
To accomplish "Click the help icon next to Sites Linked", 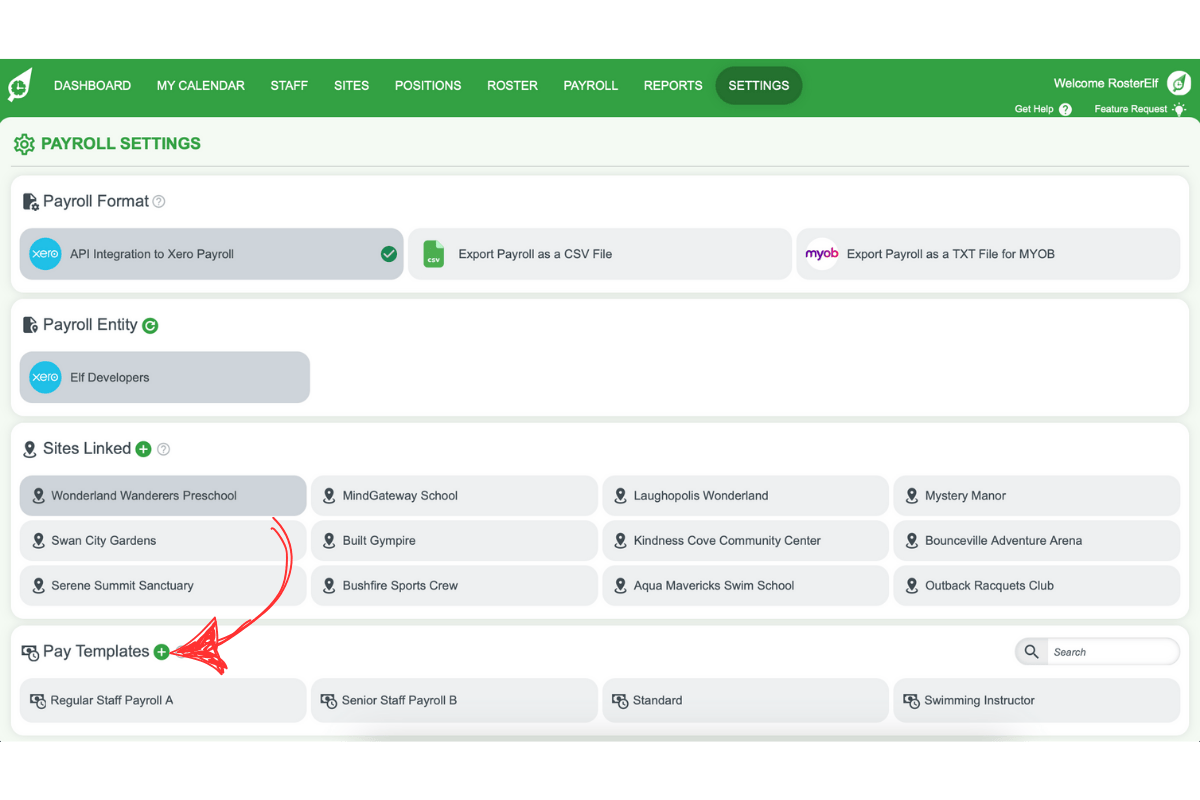I will [163, 448].
